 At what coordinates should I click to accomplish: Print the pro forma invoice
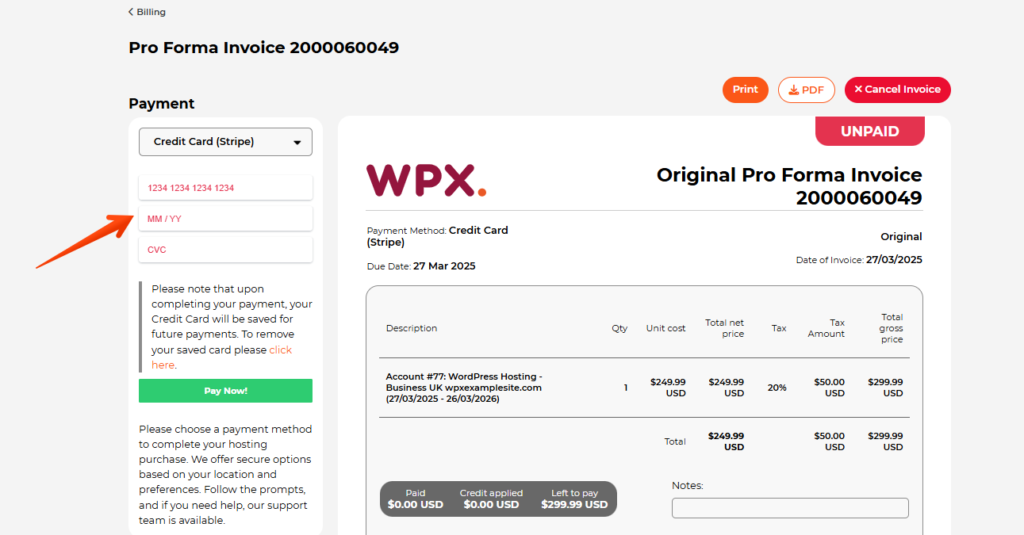tap(745, 89)
